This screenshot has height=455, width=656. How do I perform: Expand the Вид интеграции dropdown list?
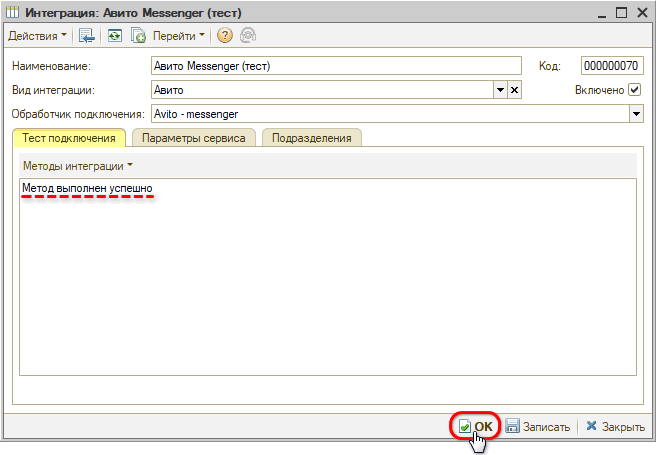(x=500, y=90)
